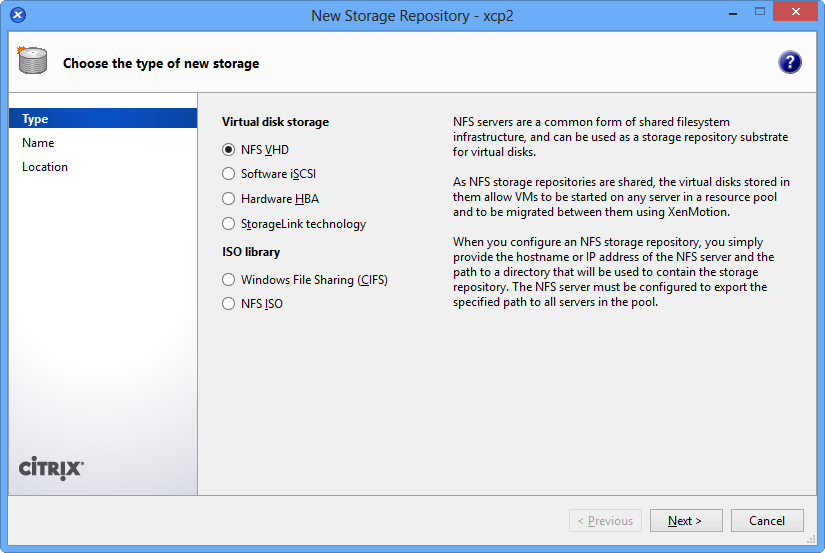Click the Previous button

point(605,521)
